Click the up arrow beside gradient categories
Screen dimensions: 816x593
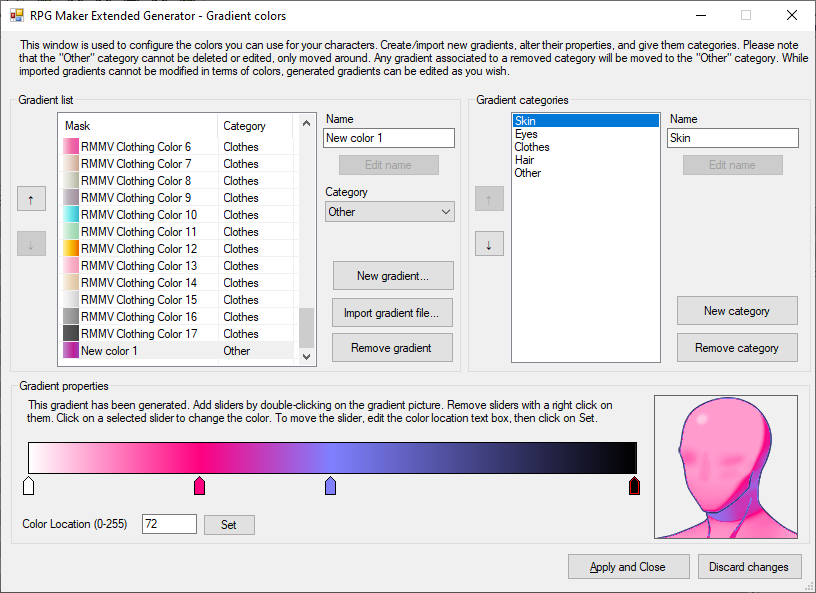pyautogui.click(x=489, y=198)
